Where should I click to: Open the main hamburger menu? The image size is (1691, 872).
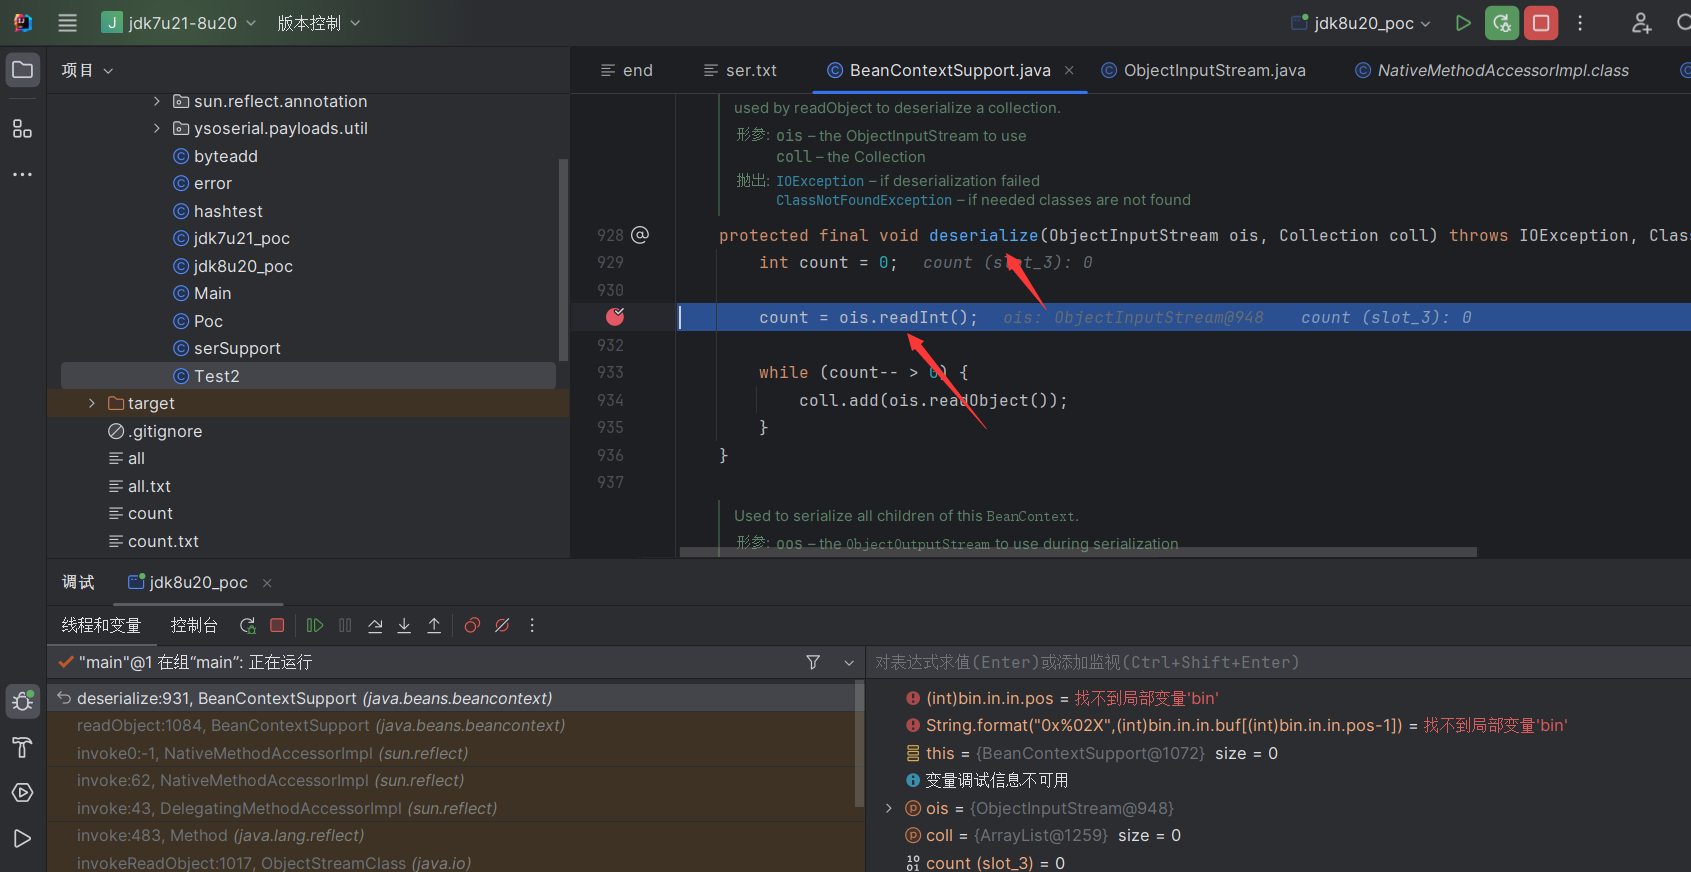(x=67, y=23)
